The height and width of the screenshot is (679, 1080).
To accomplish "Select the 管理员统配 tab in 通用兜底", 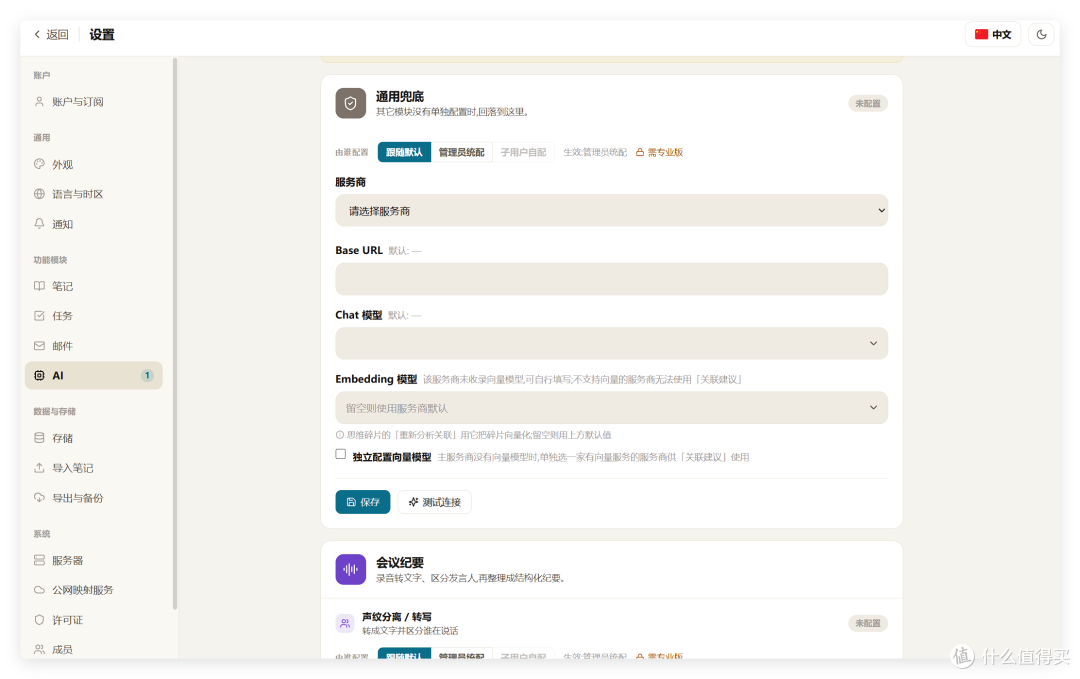I will point(461,152).
